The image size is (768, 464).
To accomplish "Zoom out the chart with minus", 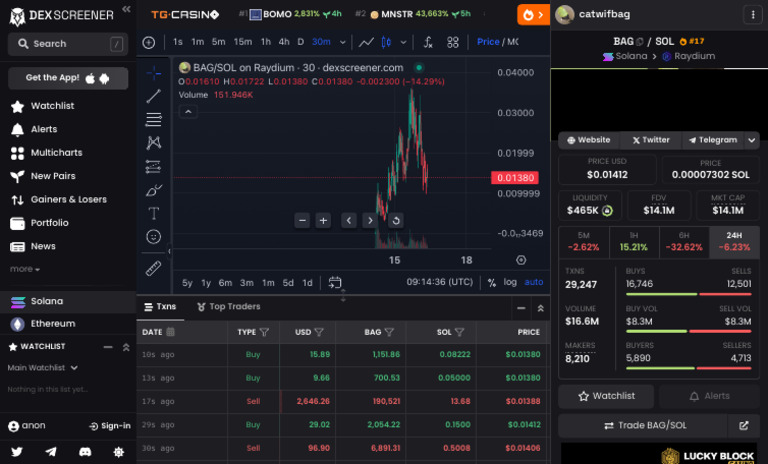I will [302, 221].
